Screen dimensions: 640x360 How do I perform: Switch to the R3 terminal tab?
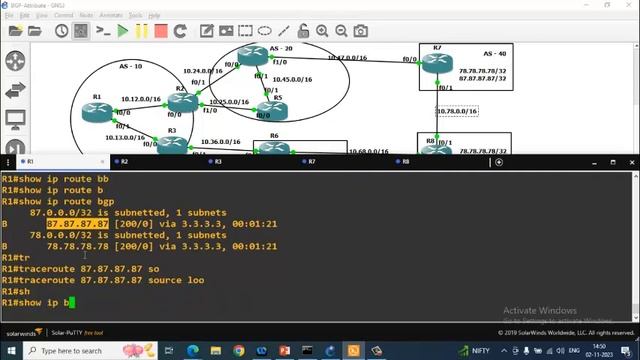click(x=218, y=162)
